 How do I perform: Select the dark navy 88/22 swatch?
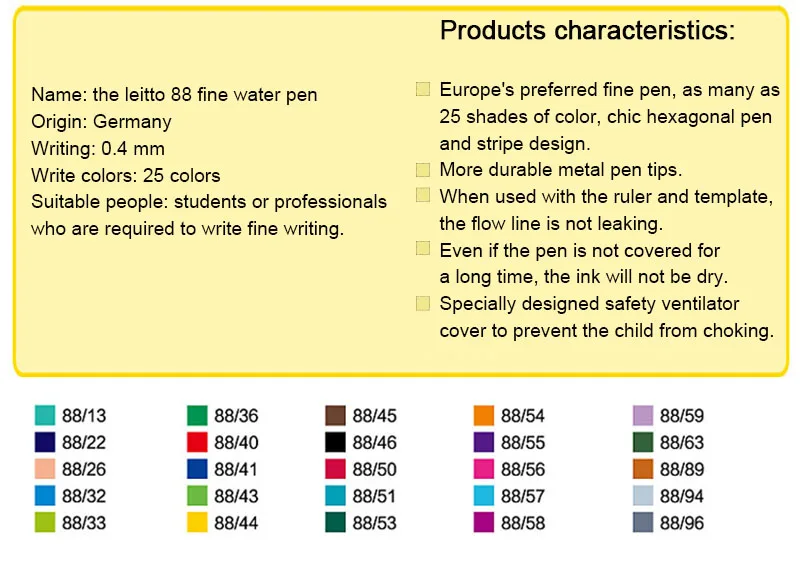(45, 442)
